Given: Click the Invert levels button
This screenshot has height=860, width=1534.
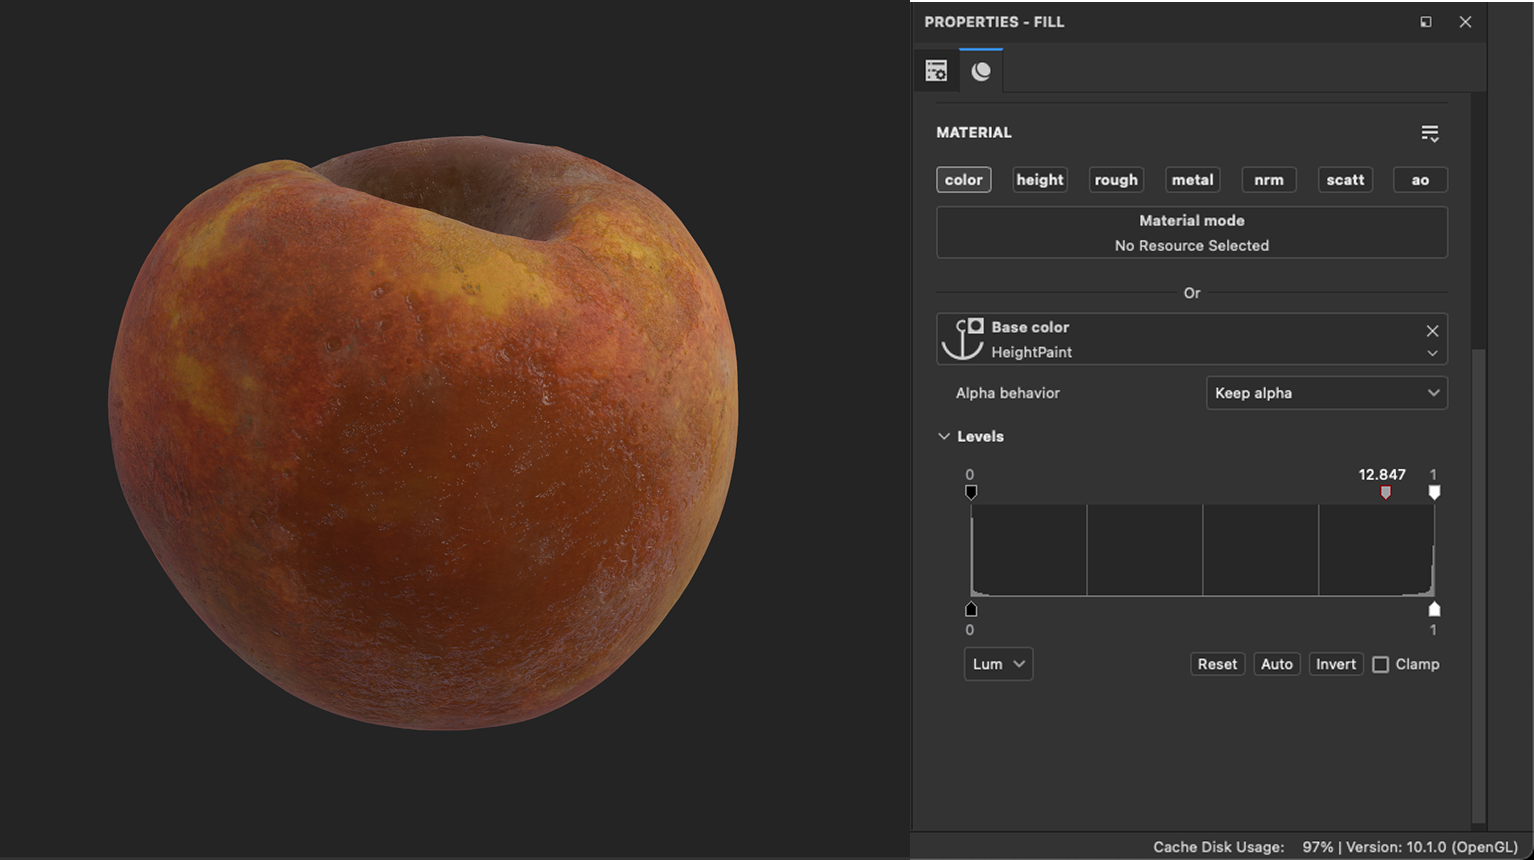Looking at the screenshot, I should [1335, 664].
